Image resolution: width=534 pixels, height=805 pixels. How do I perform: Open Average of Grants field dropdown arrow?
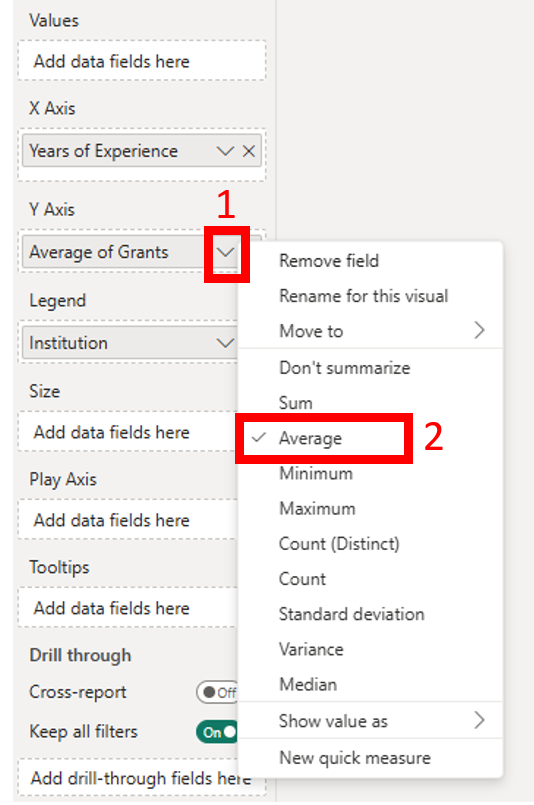225,252
